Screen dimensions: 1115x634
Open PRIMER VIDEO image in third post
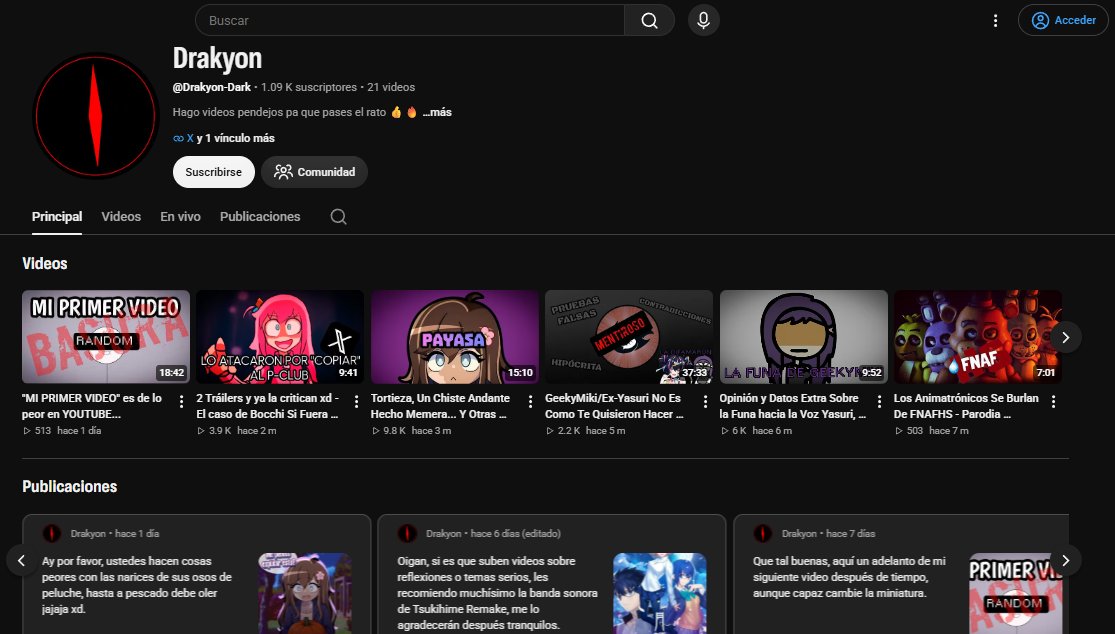(1016, 593)
